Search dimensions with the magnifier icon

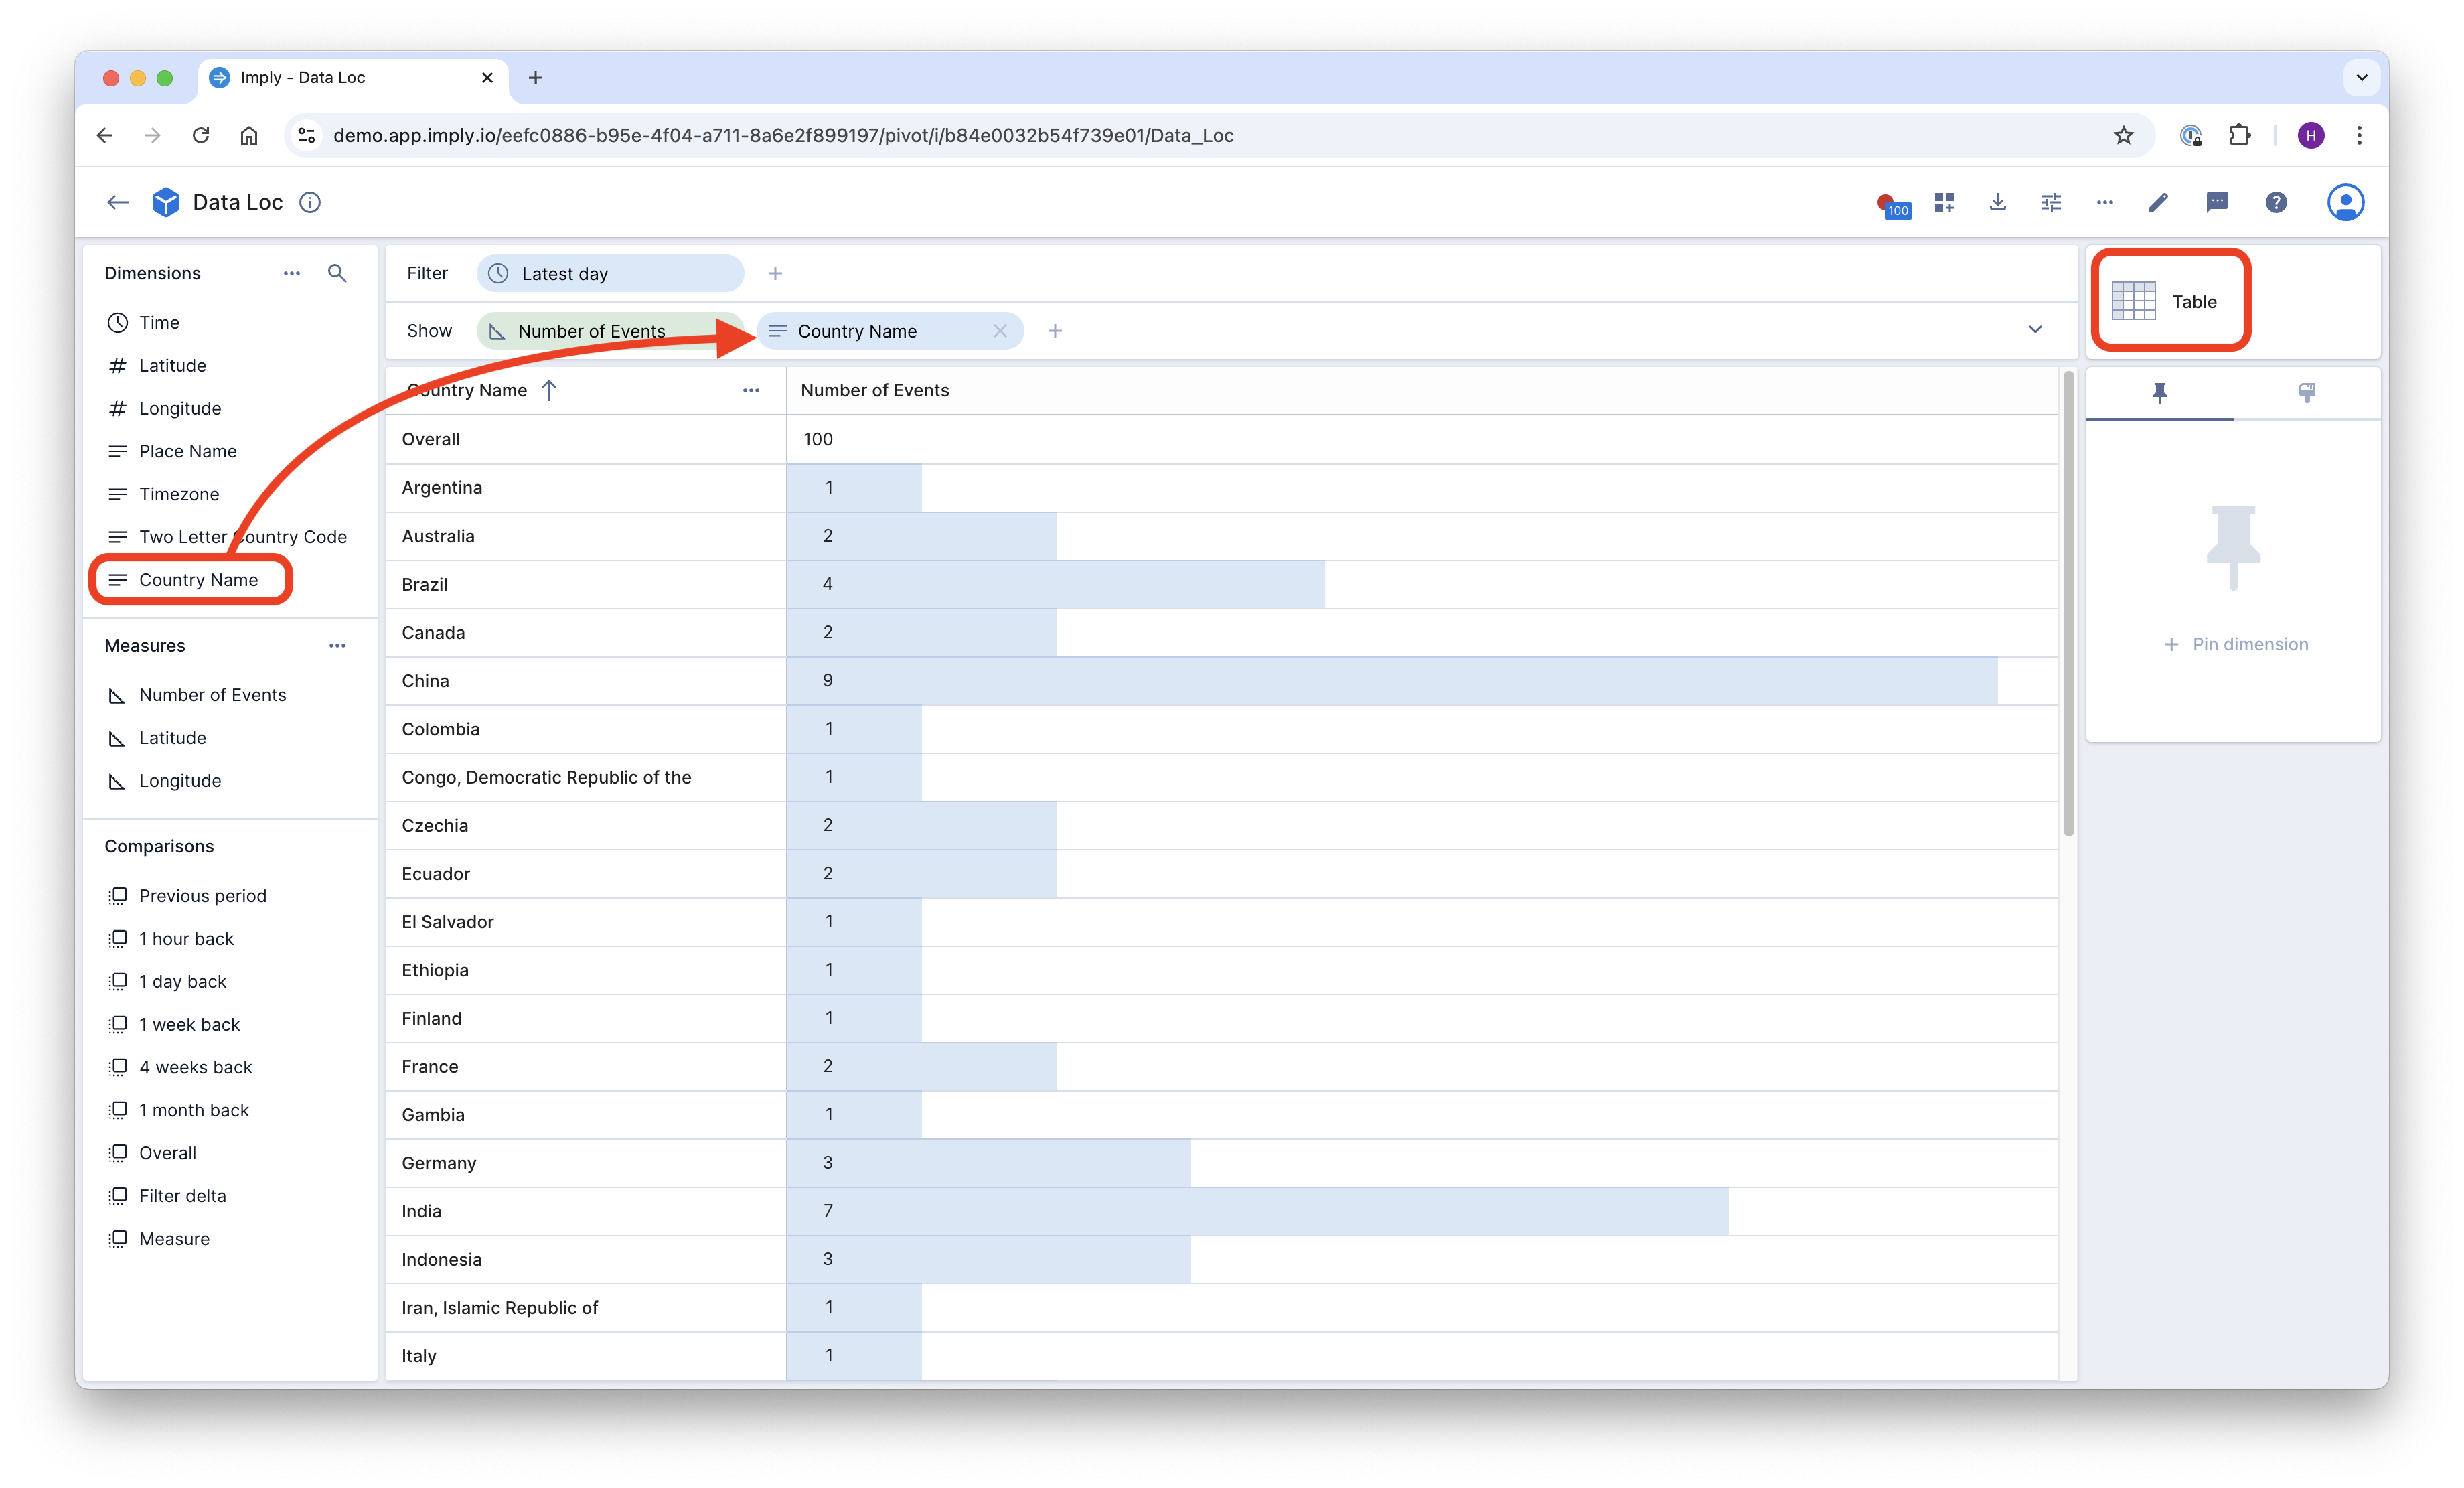[x=337, y=273]
